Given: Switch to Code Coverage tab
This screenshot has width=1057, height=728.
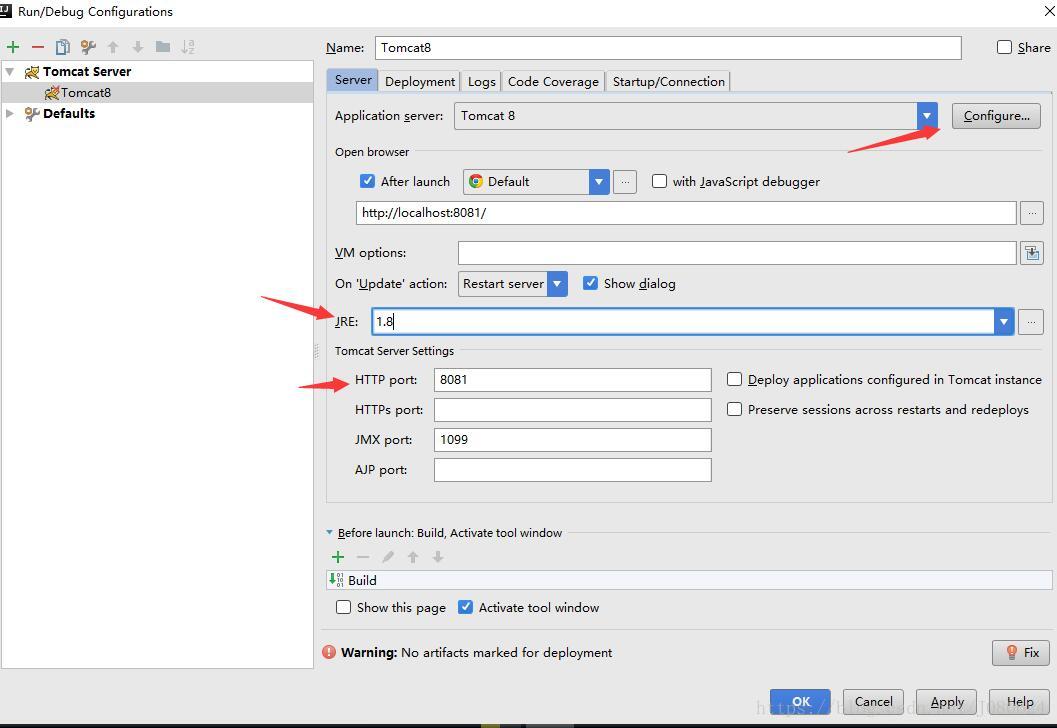Looking at the screenshot, I should click(x=553, y=82).
